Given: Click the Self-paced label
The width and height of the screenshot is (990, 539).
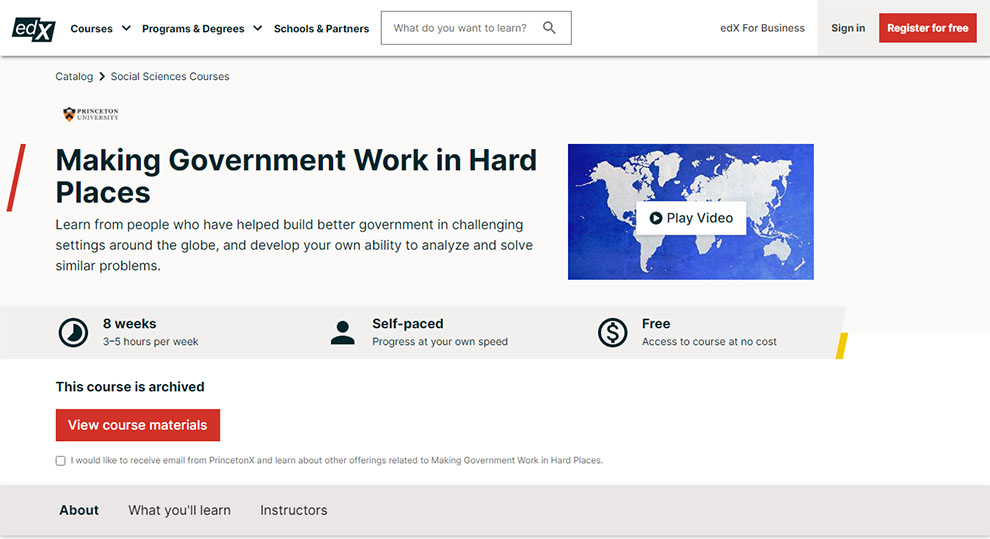Looking at the screenshot, I should tap(408, 324).
